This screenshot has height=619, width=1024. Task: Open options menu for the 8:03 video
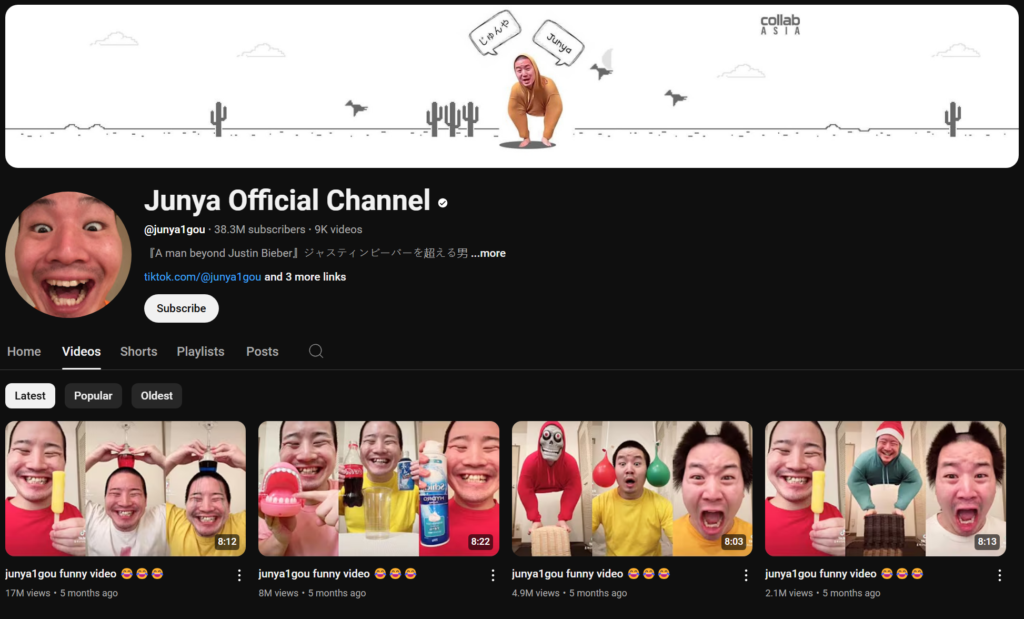(x=745, y=575)
